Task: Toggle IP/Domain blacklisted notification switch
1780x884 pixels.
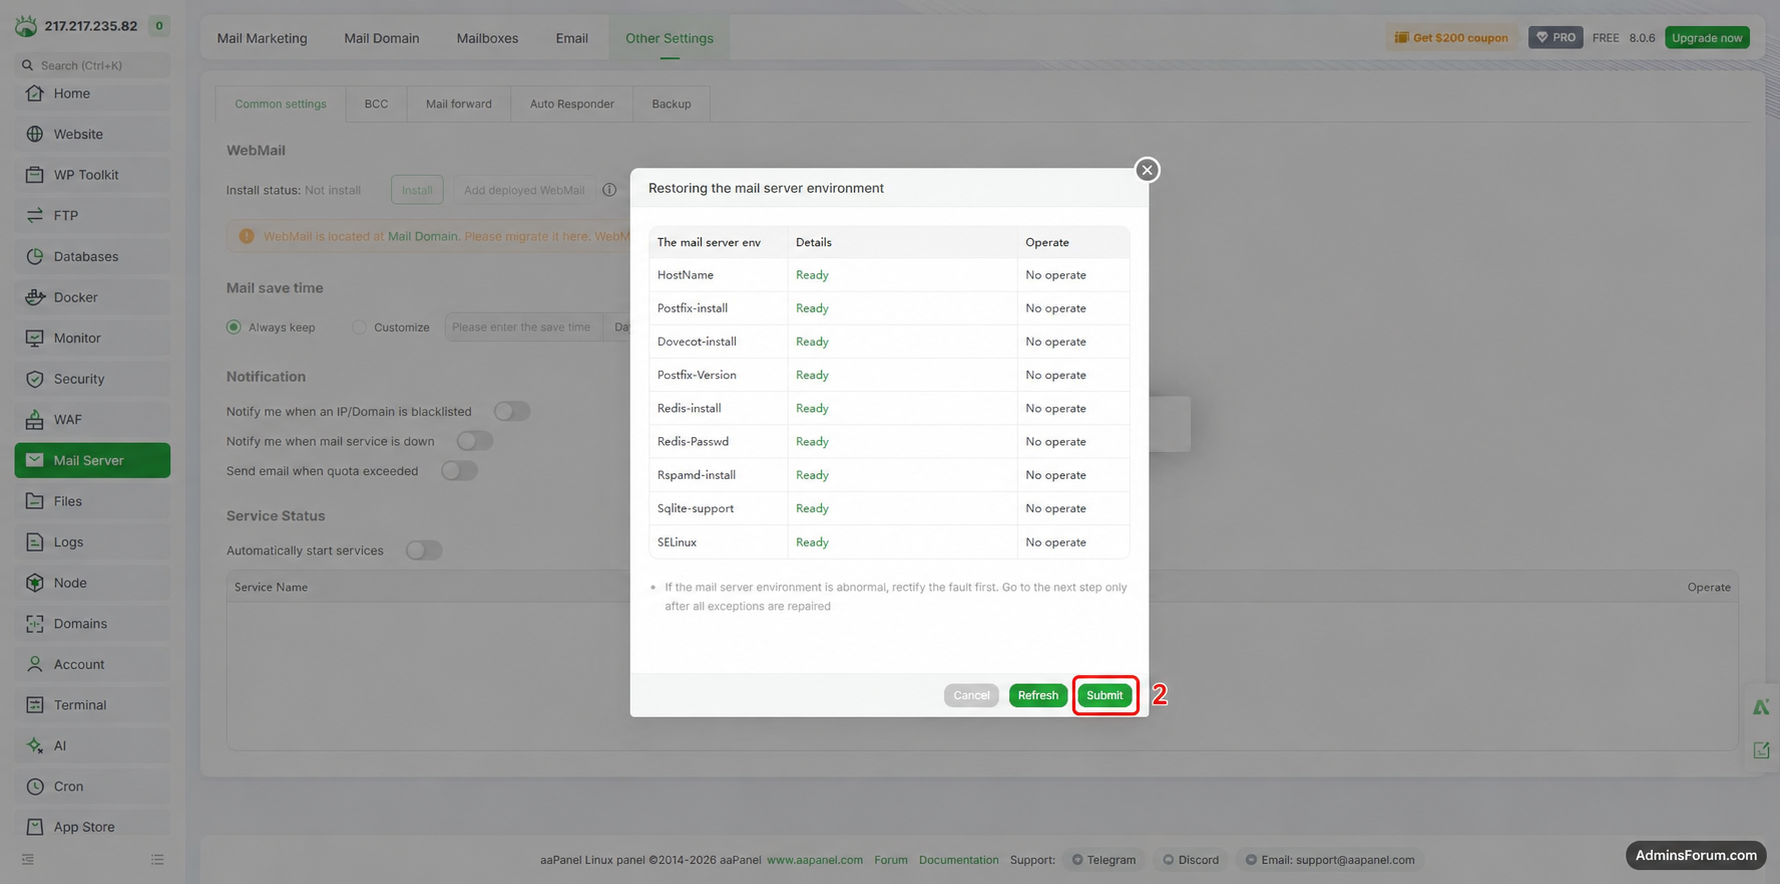Action: tap(512, 411)
